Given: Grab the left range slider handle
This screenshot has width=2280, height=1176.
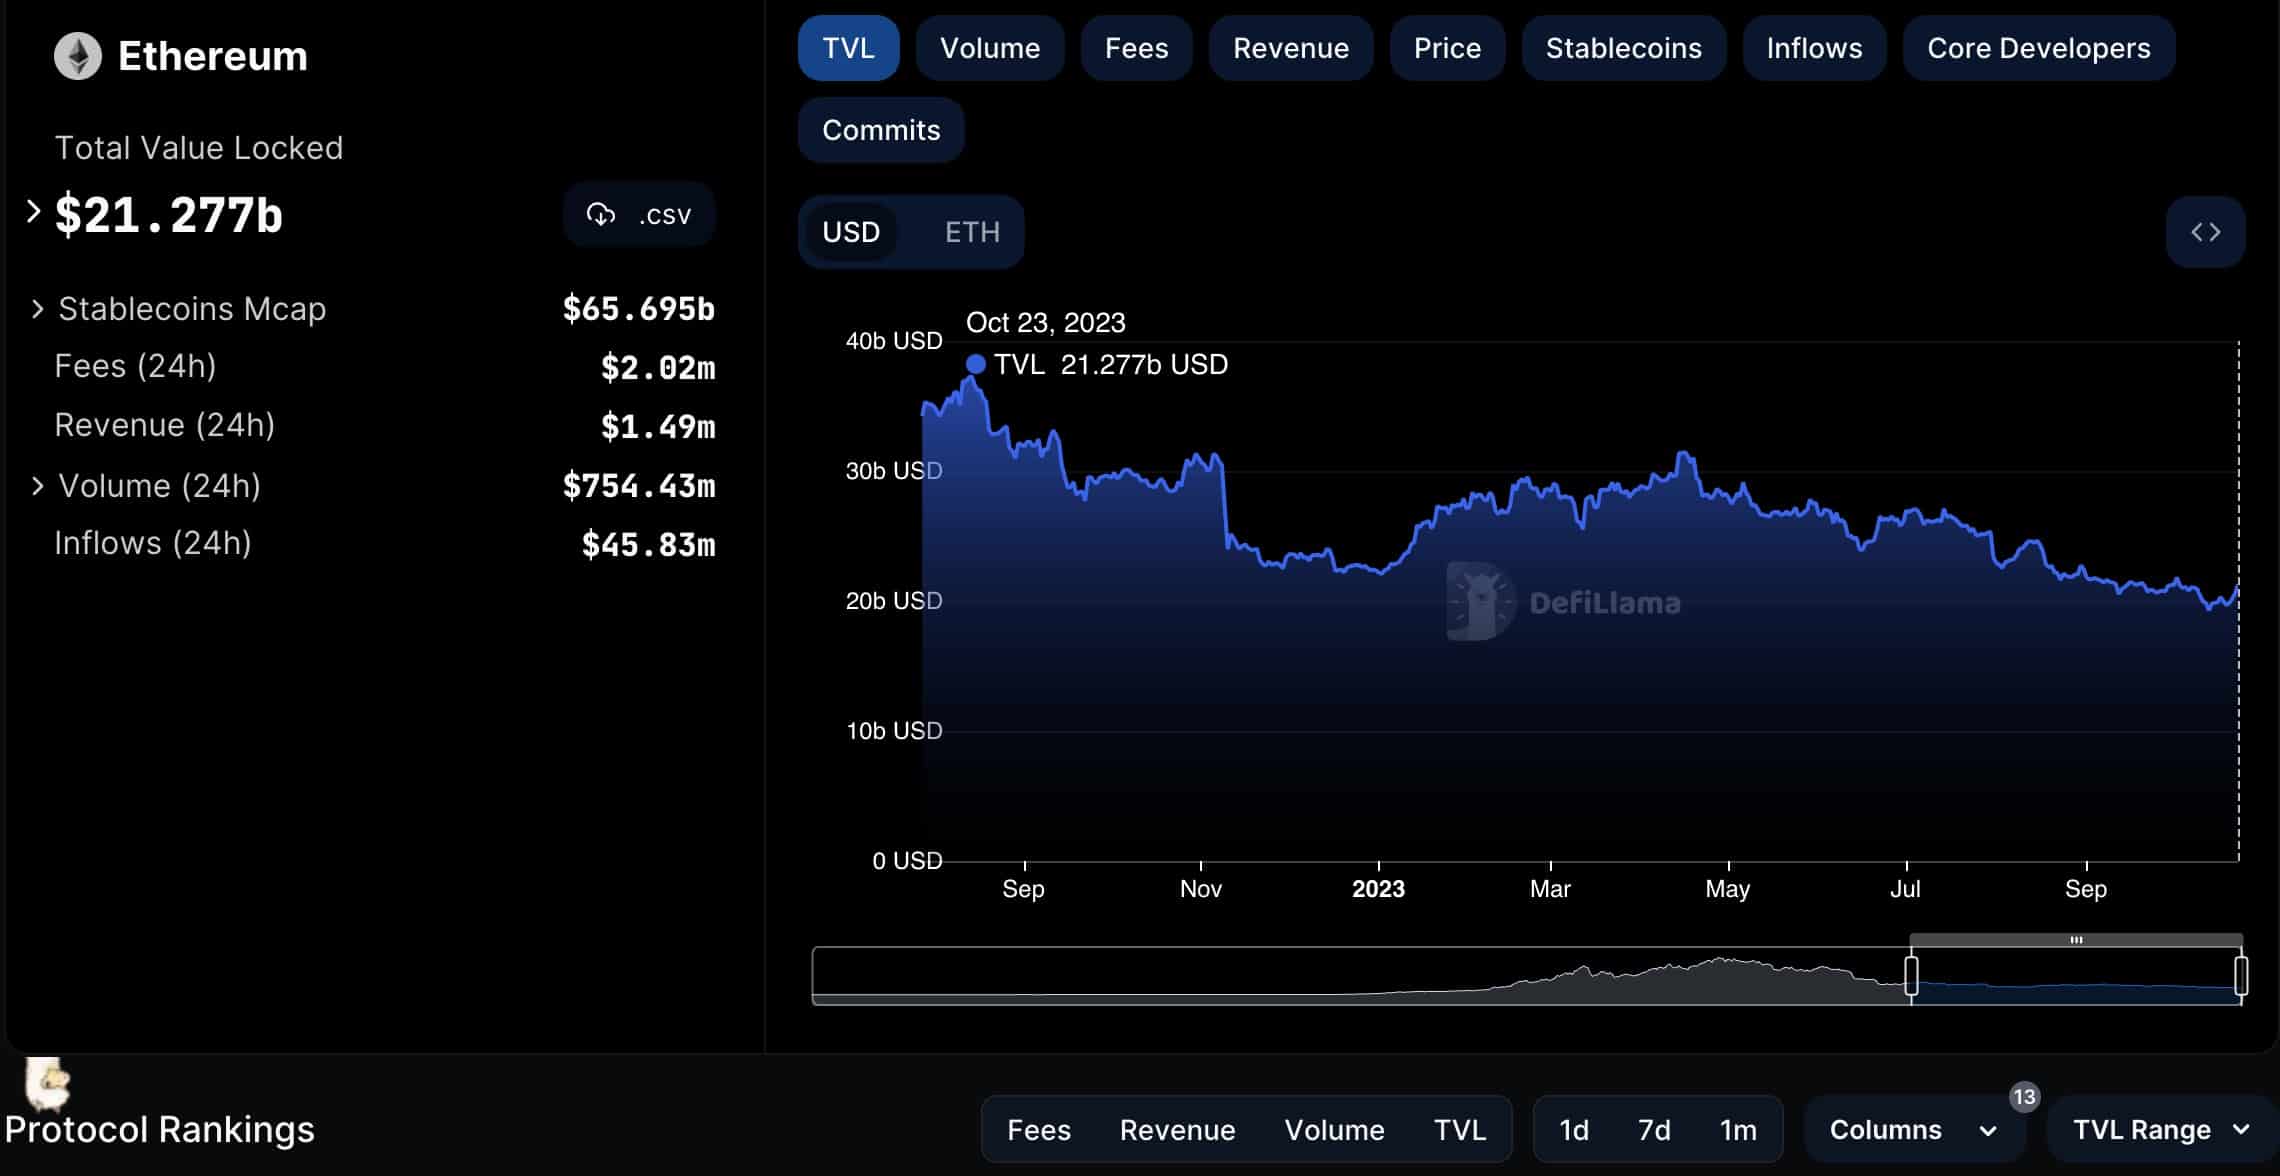Looking at the screenshot, I should click(x=1911, y=975).
